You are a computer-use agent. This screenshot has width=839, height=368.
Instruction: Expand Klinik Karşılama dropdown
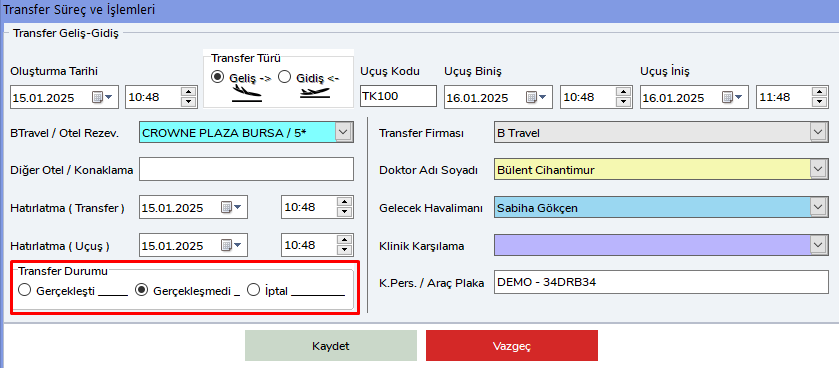tap(818, 246)
